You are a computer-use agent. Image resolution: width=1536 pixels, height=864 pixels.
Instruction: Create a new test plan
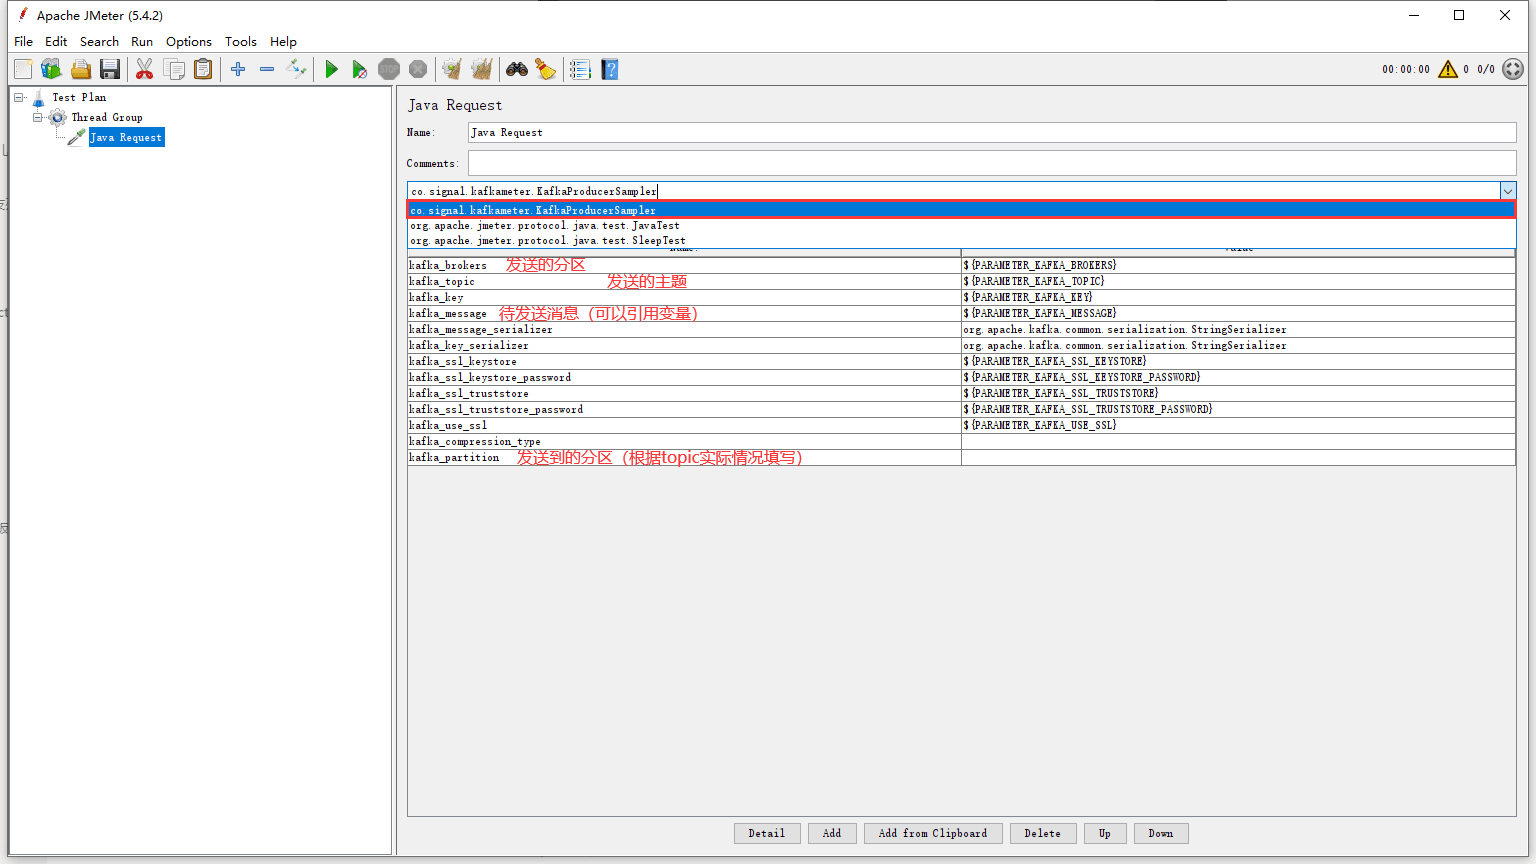[23, 69]
